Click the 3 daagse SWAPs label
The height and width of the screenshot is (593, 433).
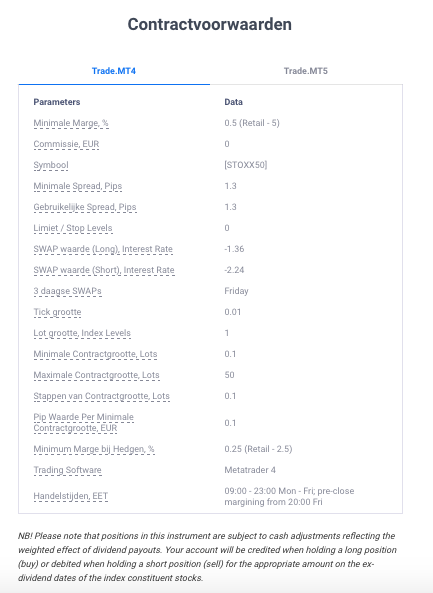pos(67,291)
